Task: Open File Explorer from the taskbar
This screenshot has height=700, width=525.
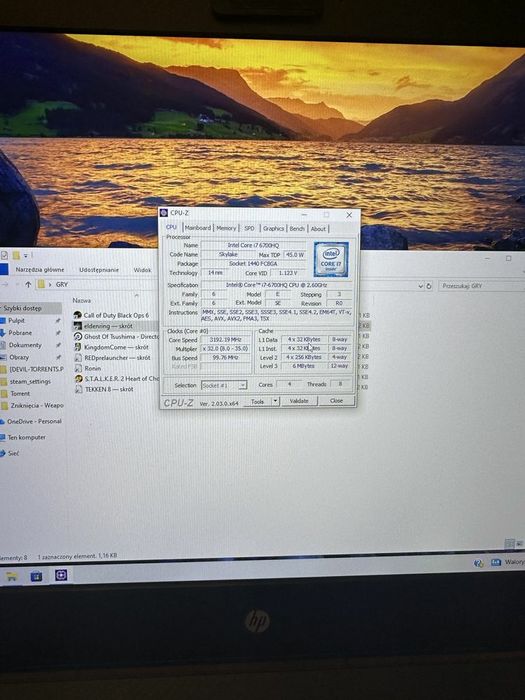Action: tap(11, 576)
